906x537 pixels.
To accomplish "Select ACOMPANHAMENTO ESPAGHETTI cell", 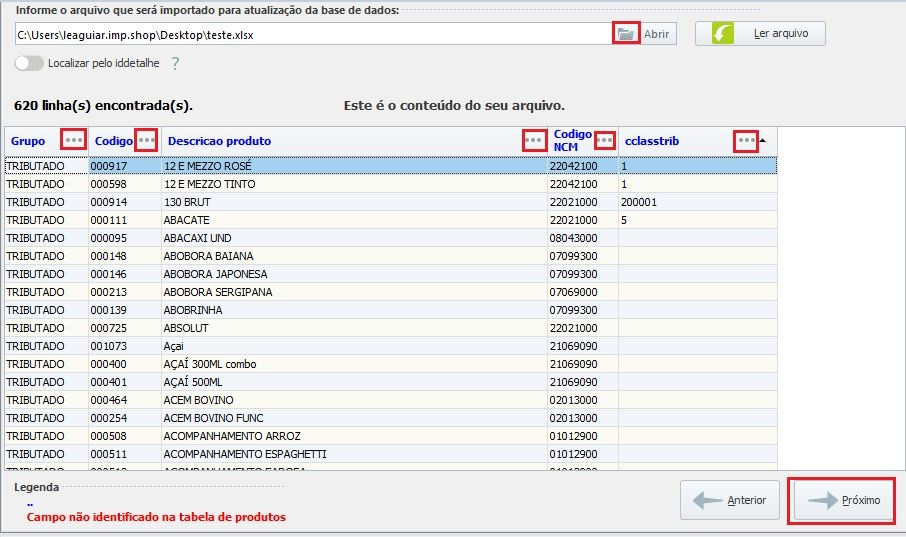I will pos(354,454).
